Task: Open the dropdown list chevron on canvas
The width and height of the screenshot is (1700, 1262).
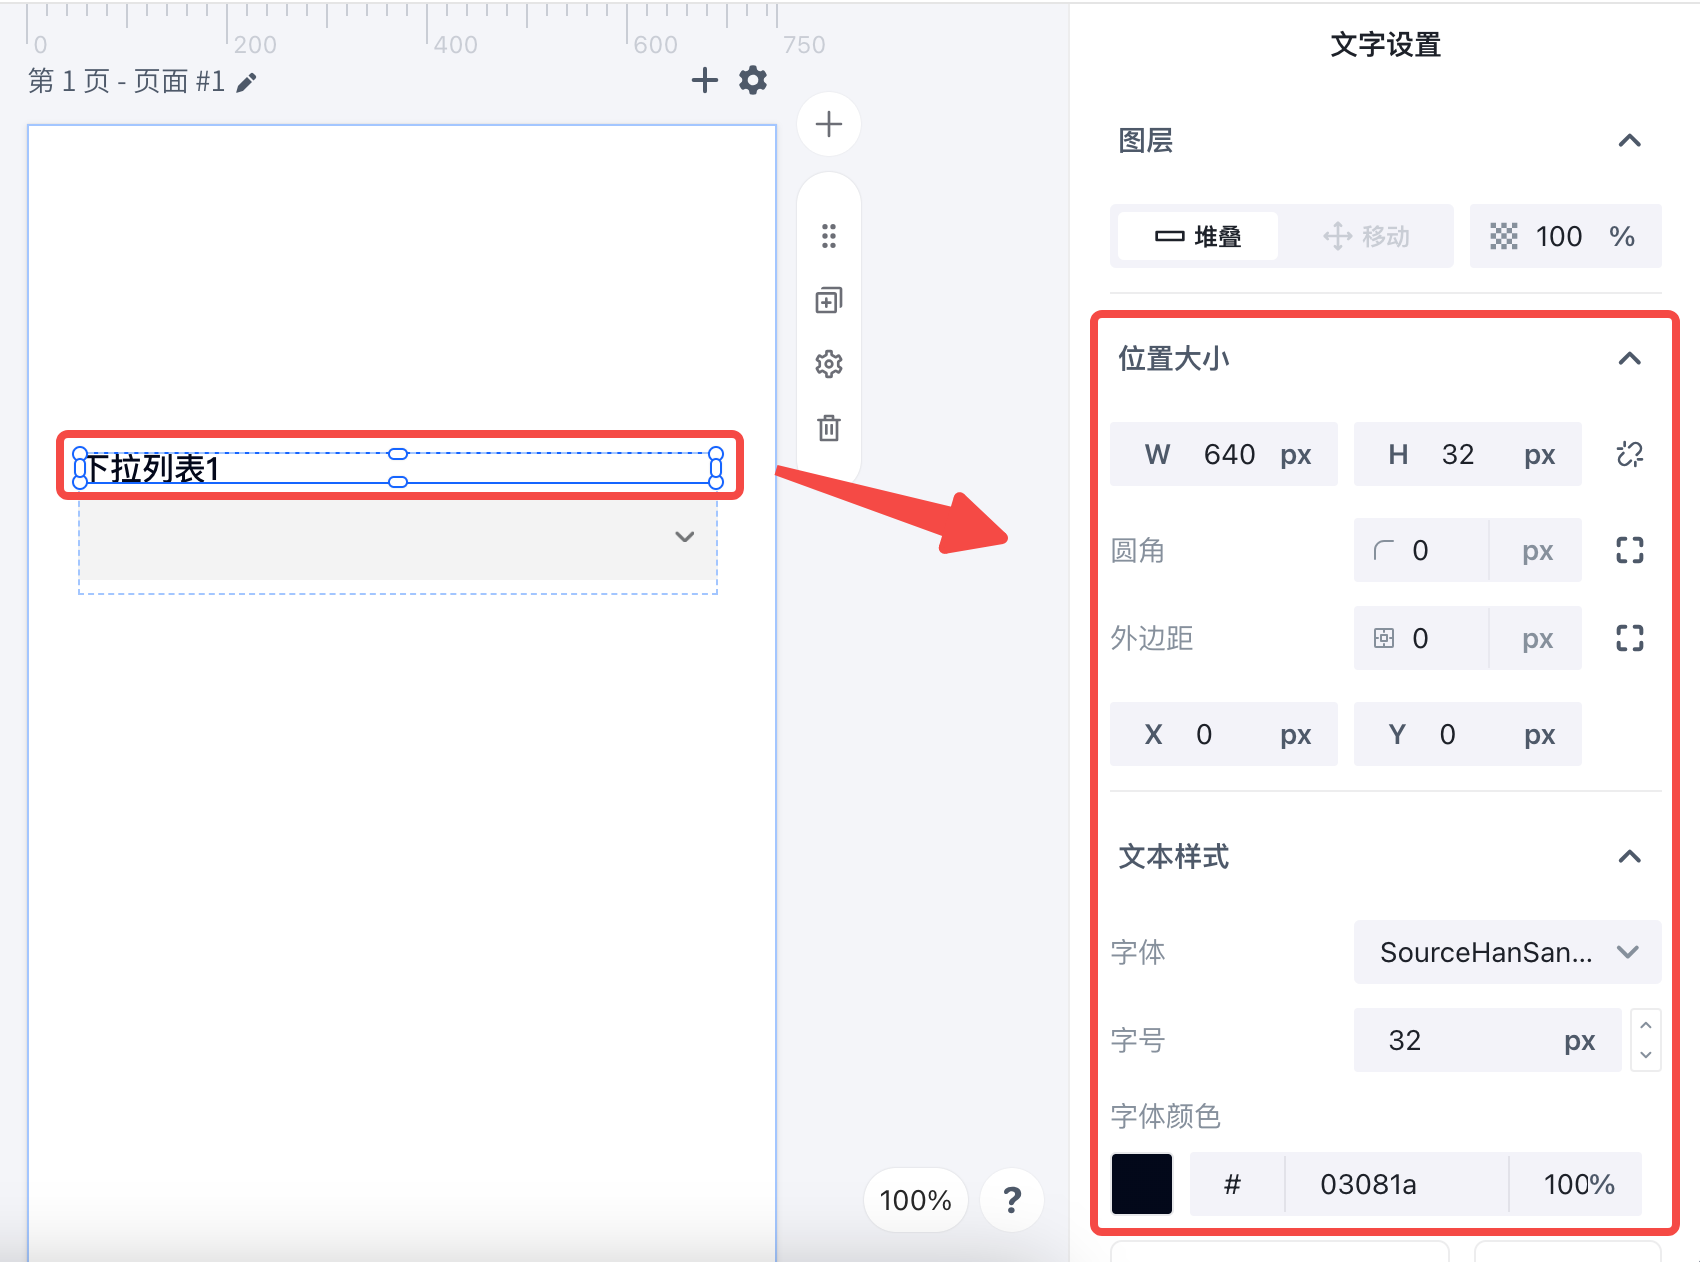Action: point(685,537)
